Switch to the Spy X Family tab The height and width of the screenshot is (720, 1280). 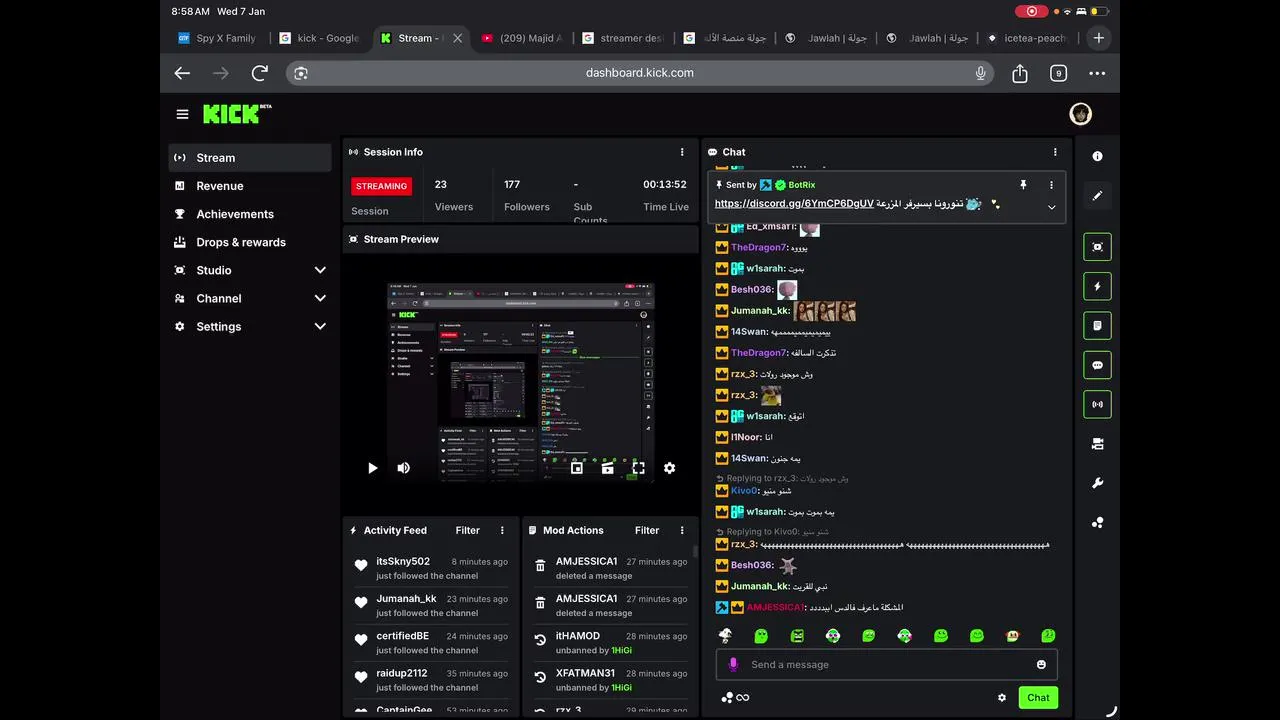coord(217,38)
